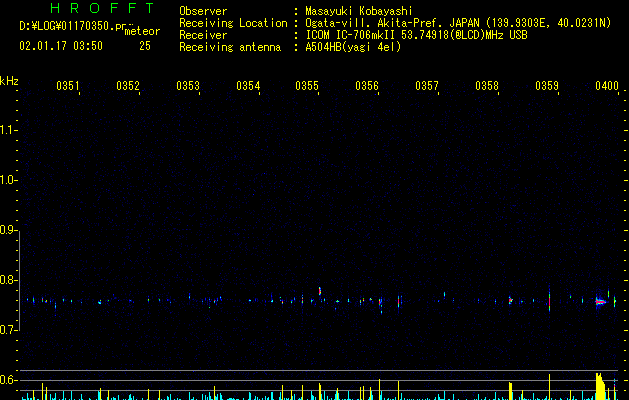Click the Observer label
629x400 pixels.
click(203, 11)
